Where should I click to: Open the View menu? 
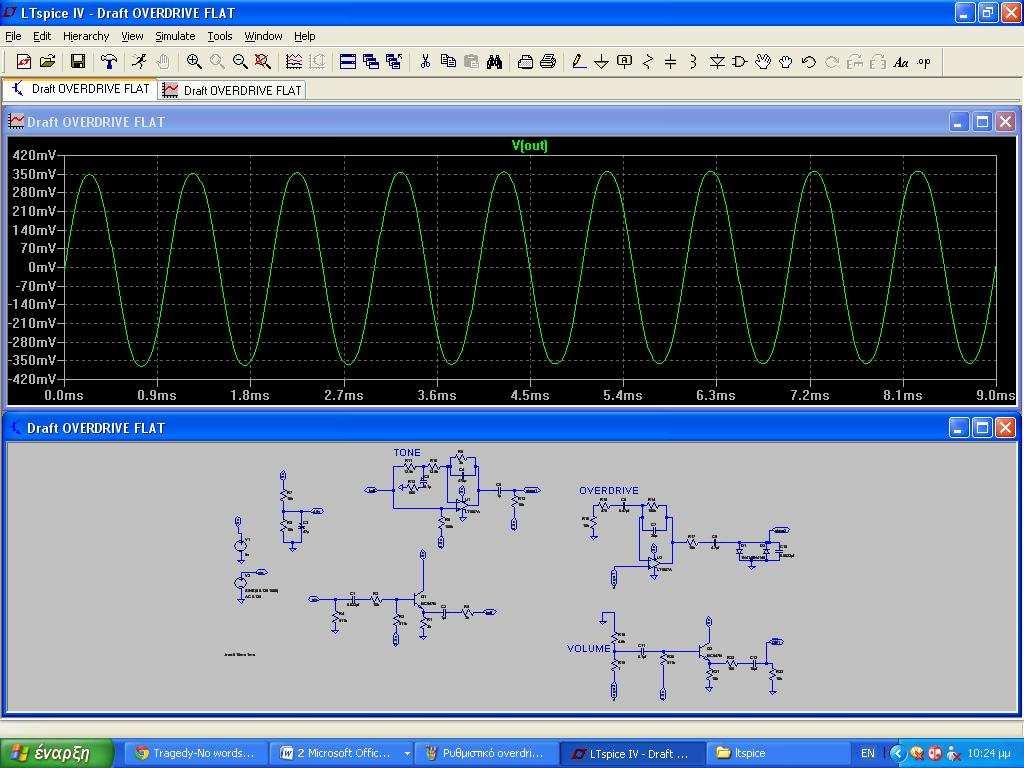[x=132, y=36]
